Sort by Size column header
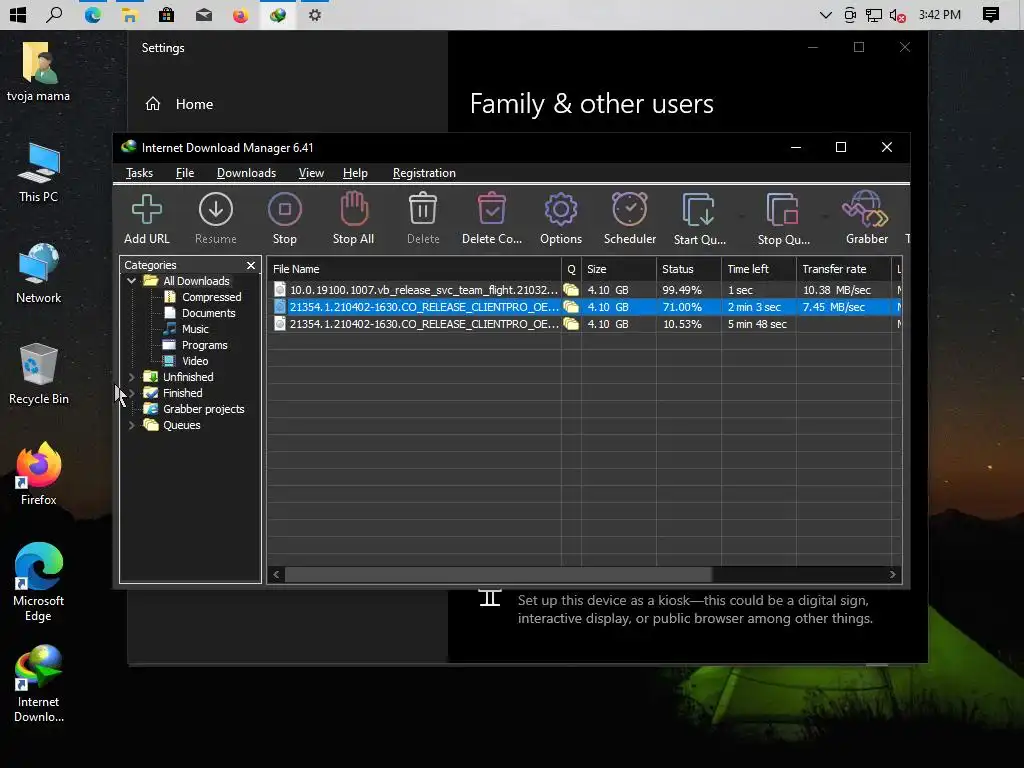The width and height of the screenshot is (1024, 768). pos(618,269)
